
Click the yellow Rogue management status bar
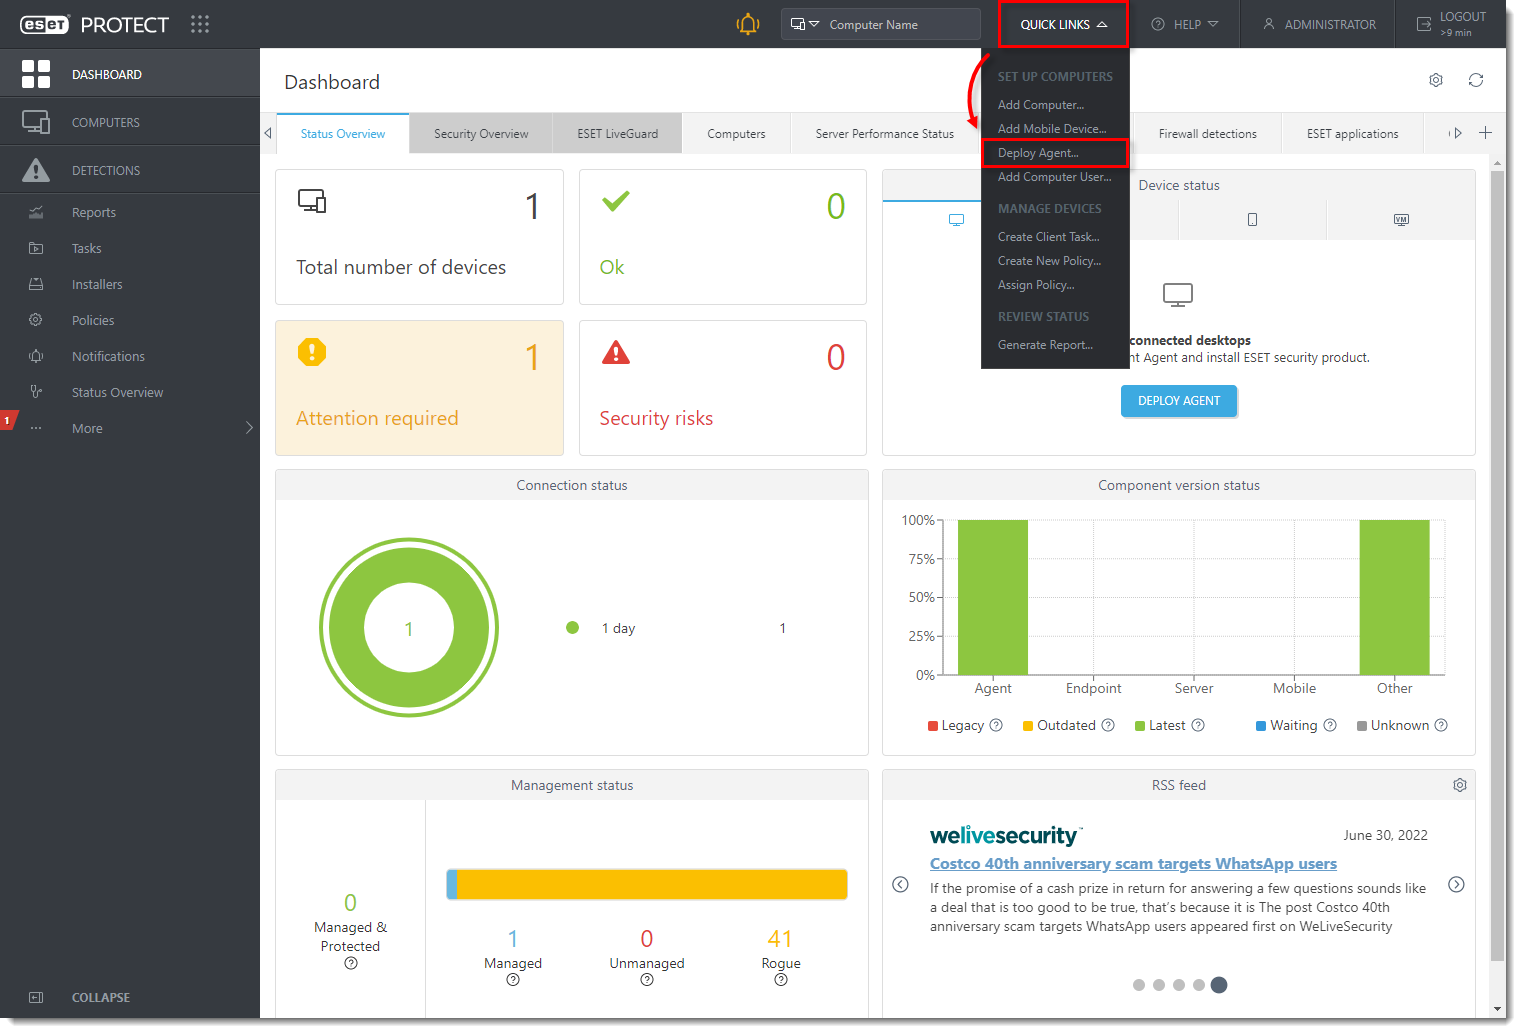click(x=652, y=884)
